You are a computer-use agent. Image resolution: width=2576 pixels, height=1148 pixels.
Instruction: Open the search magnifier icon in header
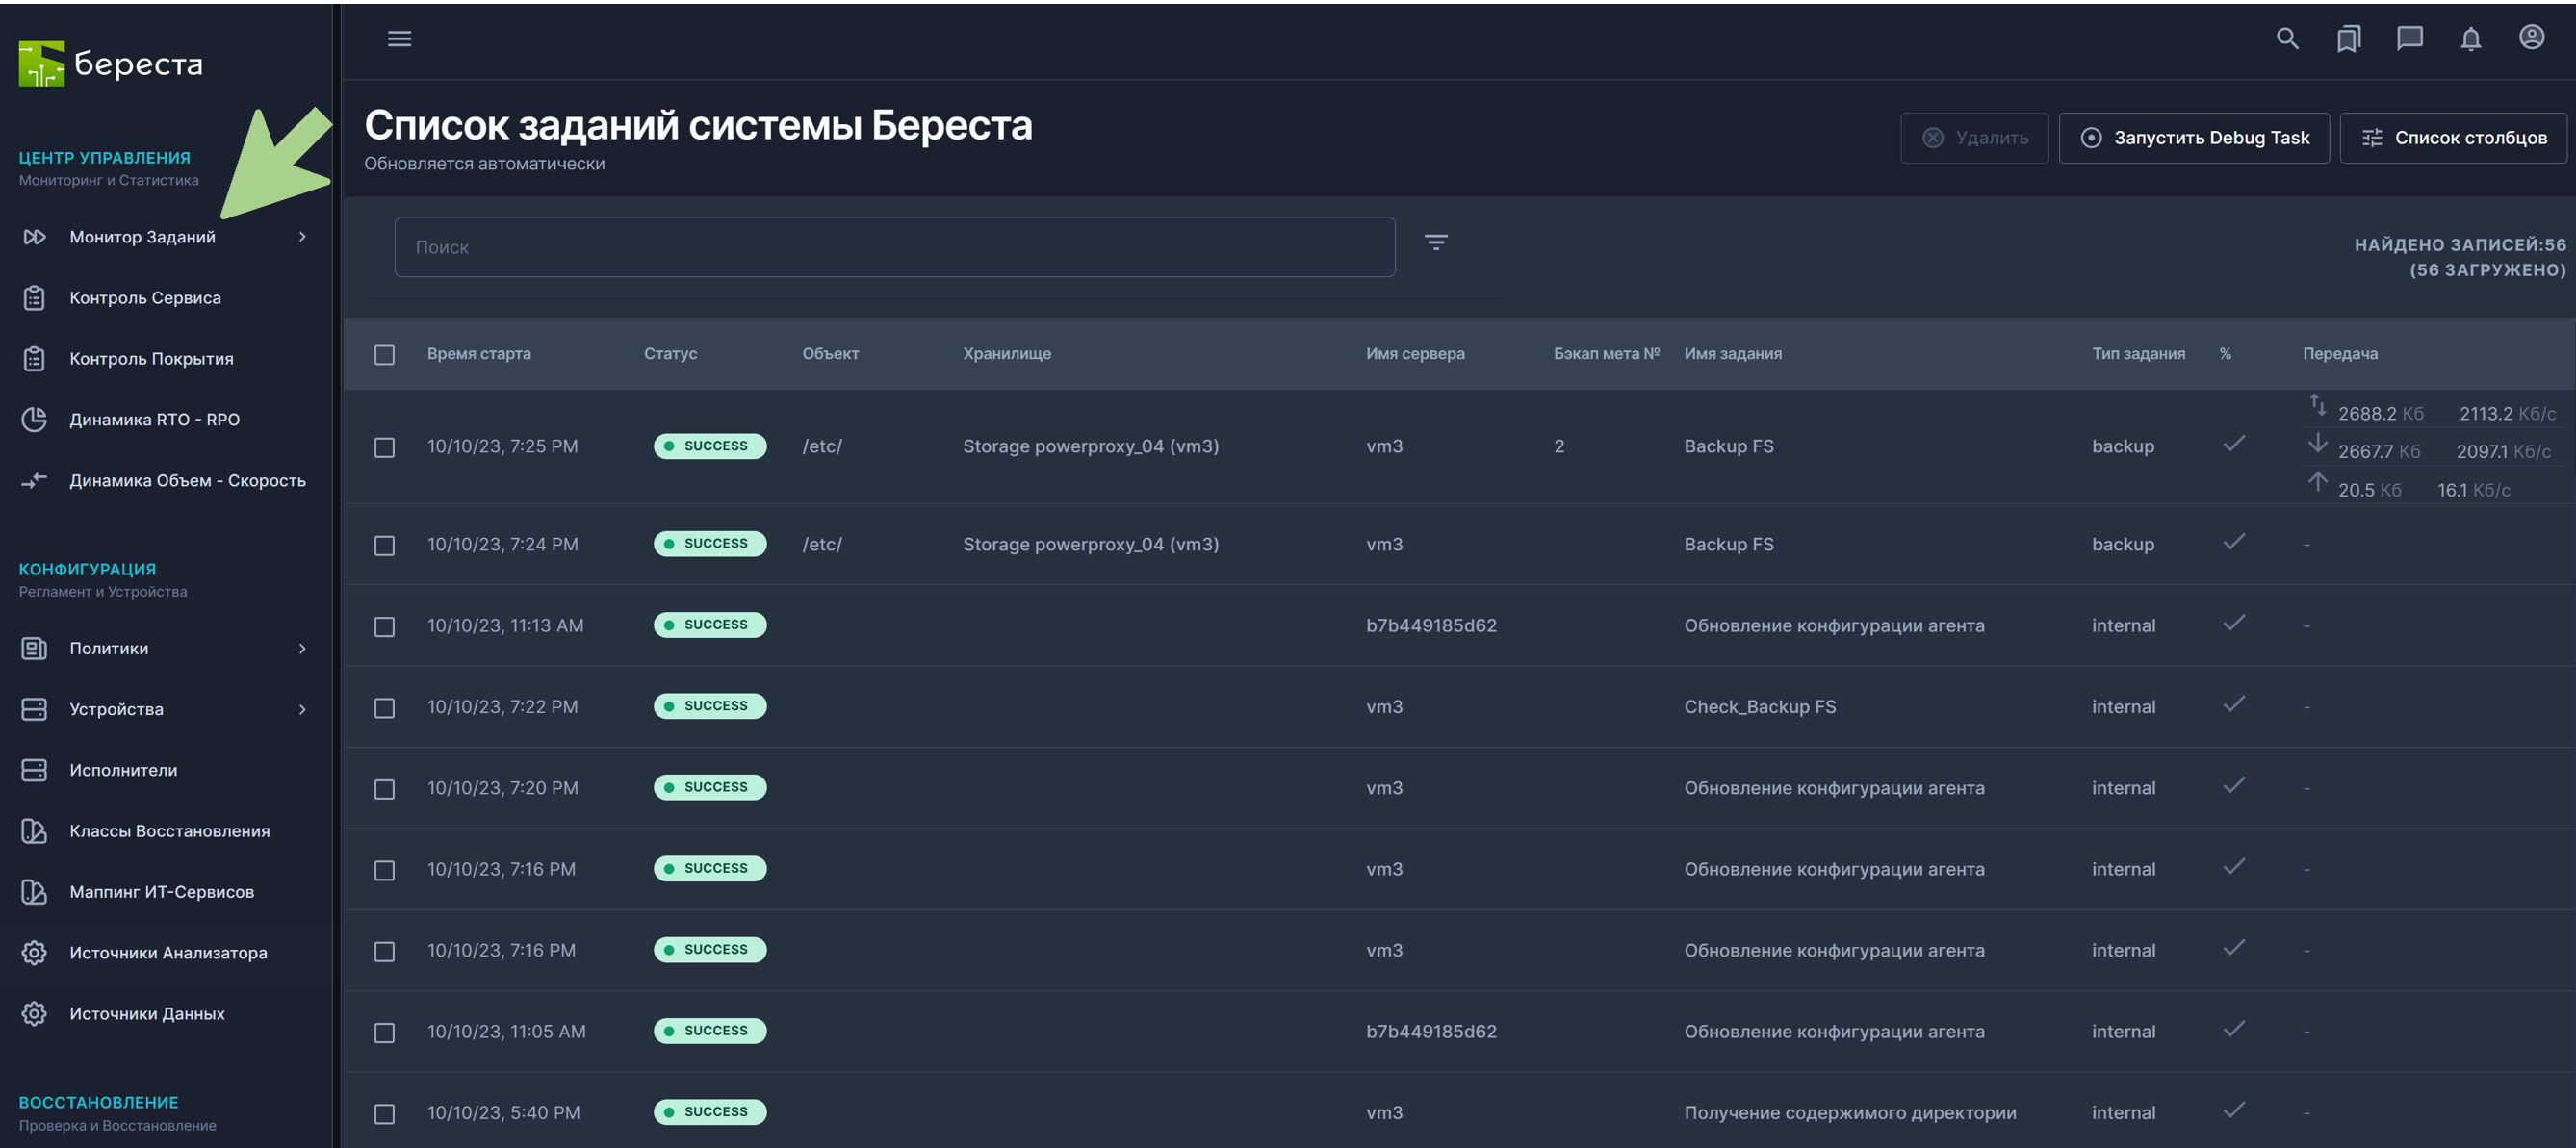point(2287,39)
